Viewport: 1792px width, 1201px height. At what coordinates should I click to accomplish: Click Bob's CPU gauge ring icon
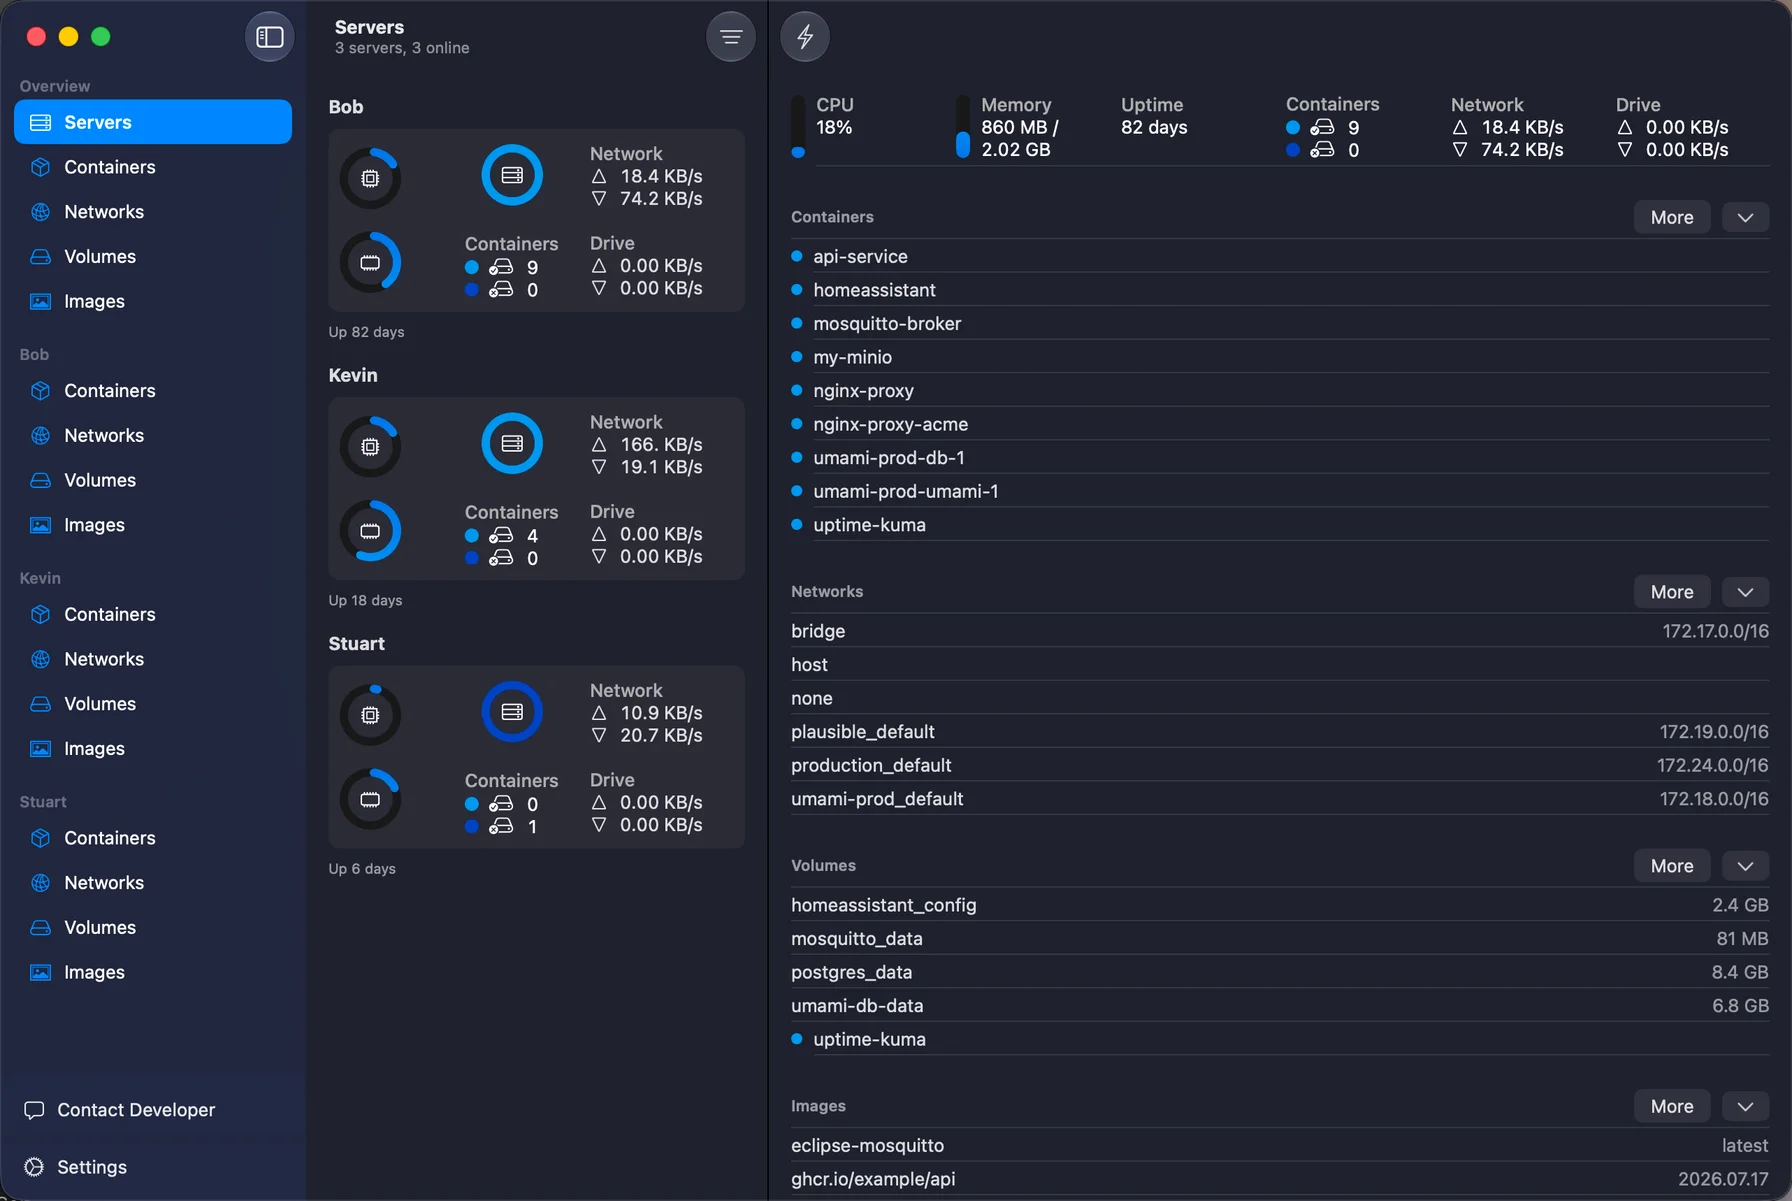pos(370,178)
